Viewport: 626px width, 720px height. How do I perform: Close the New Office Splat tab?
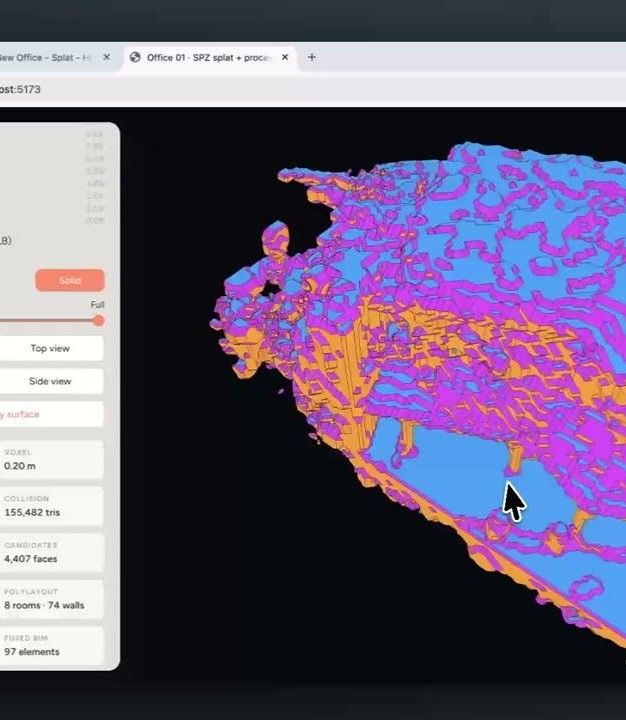tap(107, 57)
